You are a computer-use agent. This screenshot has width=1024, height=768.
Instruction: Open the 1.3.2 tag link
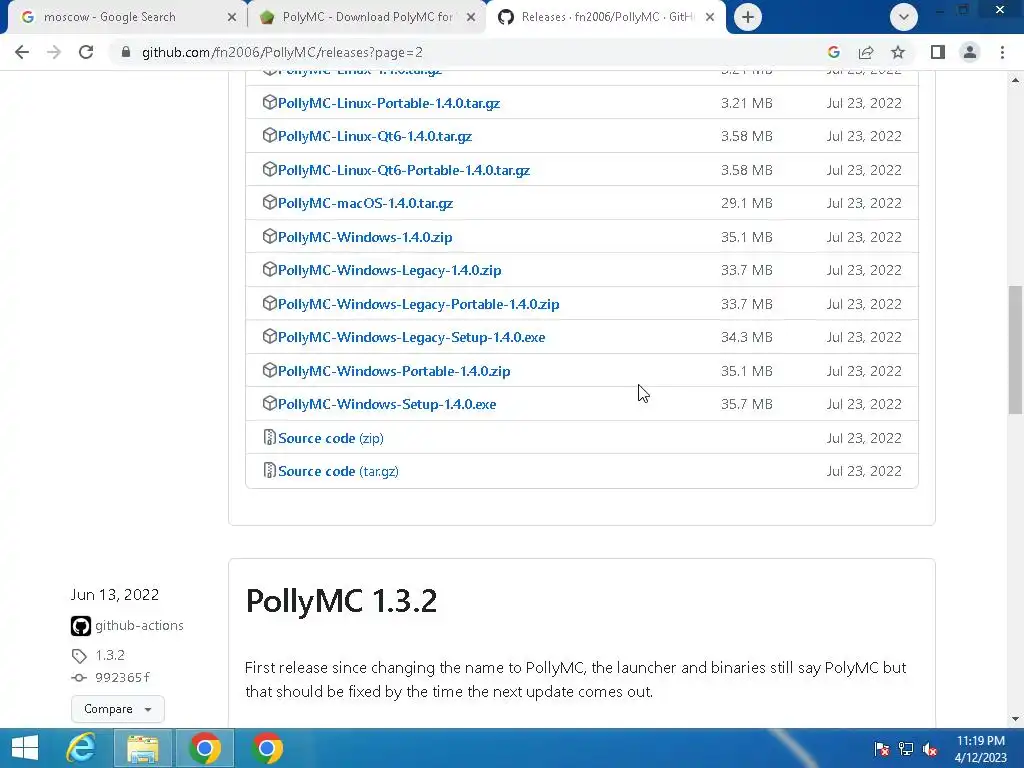tap(110, 655)
